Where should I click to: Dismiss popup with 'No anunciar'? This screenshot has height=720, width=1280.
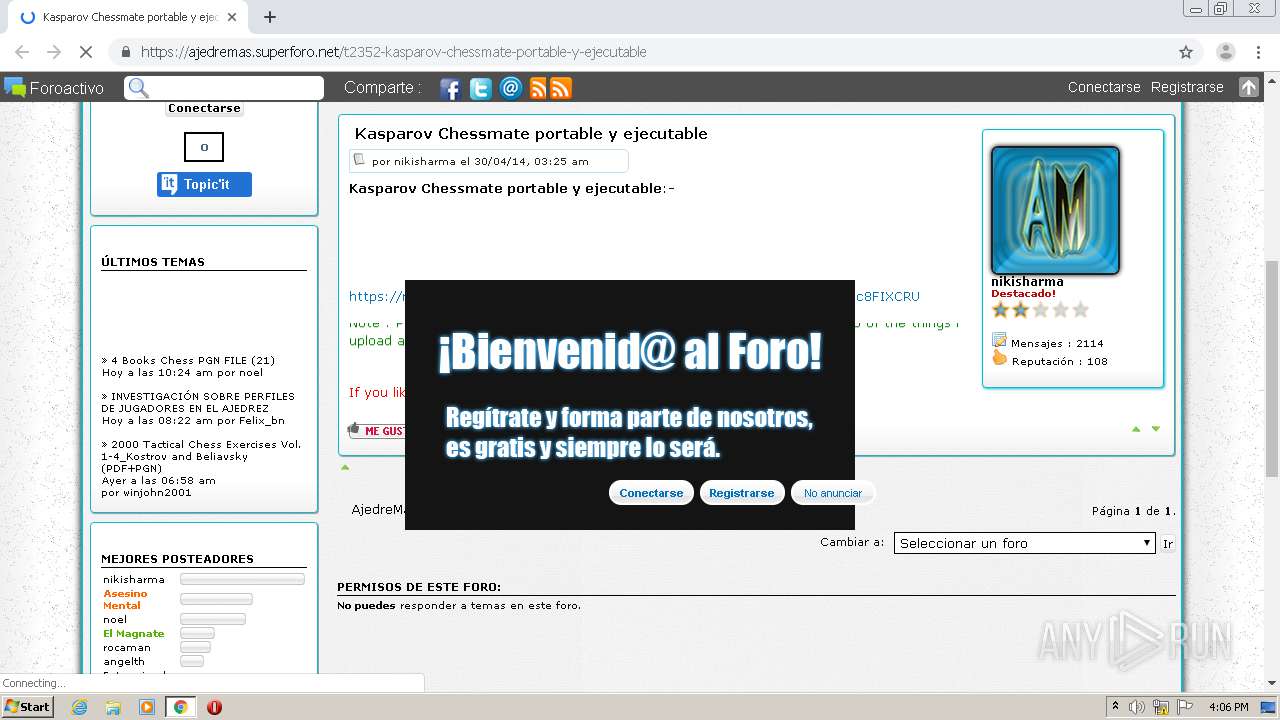pyautogui.click(x=833, y=493)
